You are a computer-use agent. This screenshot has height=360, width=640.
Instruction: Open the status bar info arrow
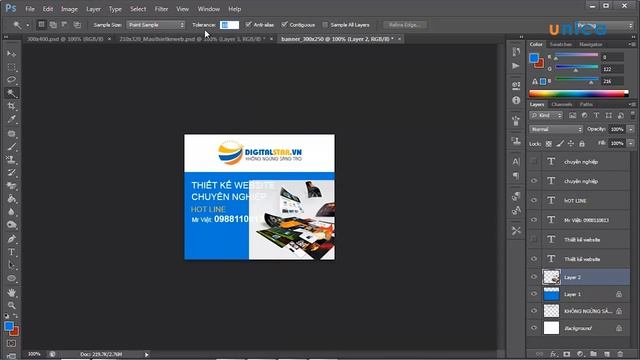[147, 354]
